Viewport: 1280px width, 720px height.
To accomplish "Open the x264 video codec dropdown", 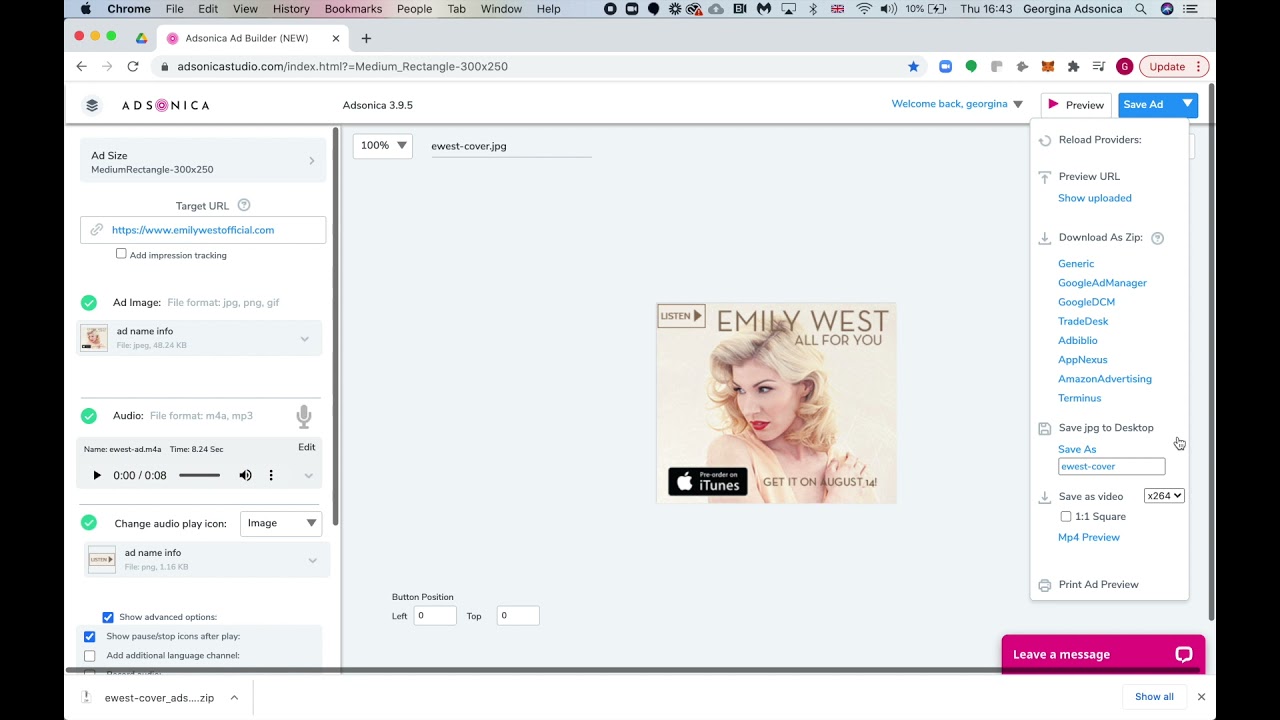I will 1165,496.
